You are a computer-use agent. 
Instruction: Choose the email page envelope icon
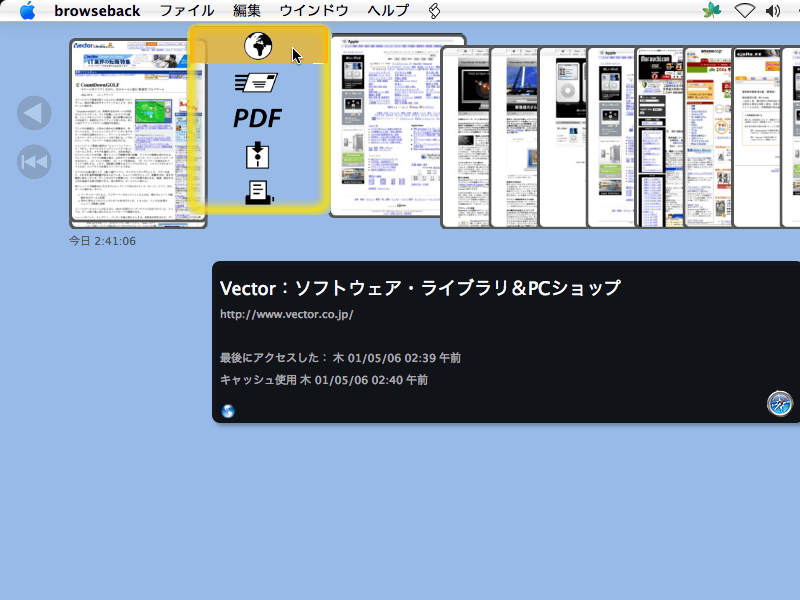pyautogui.click(x=256, y=83)
